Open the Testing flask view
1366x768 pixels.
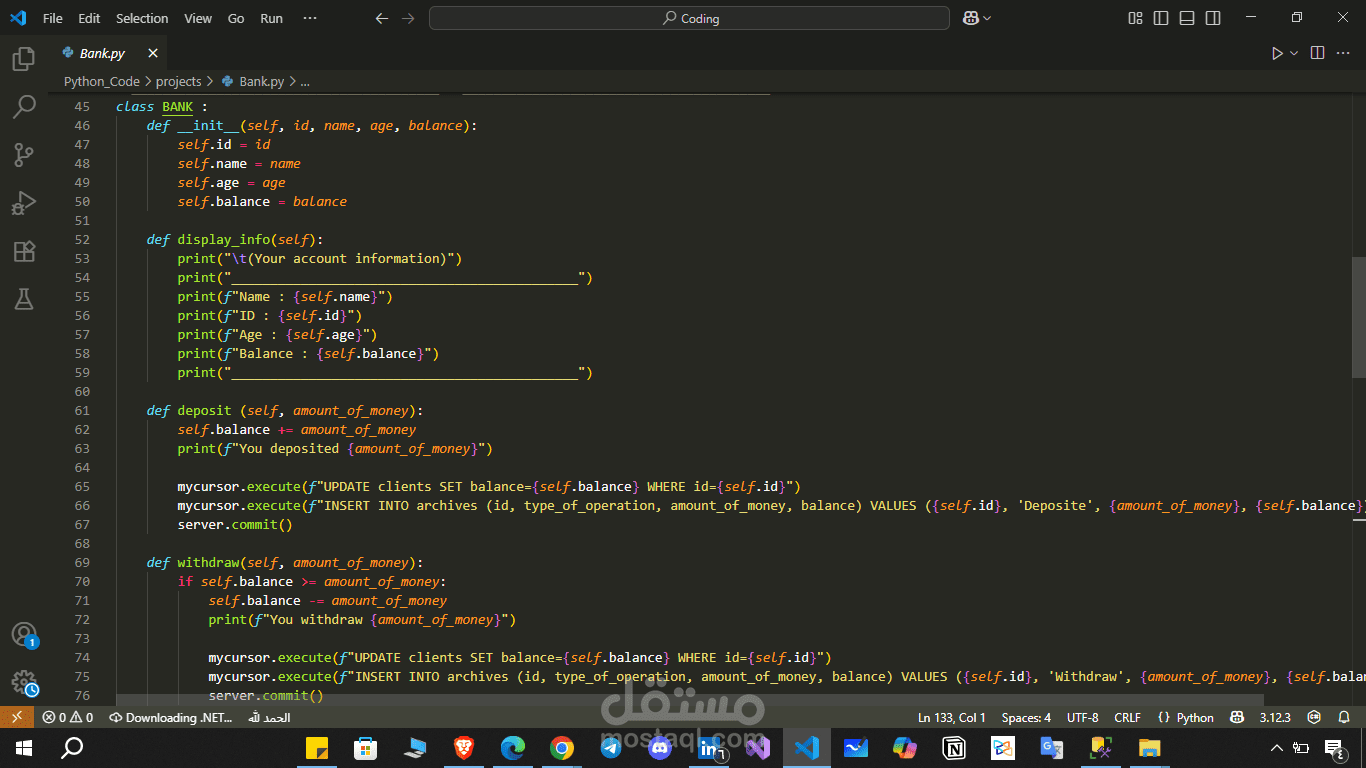pyautogui.click(x=24, y=298)
